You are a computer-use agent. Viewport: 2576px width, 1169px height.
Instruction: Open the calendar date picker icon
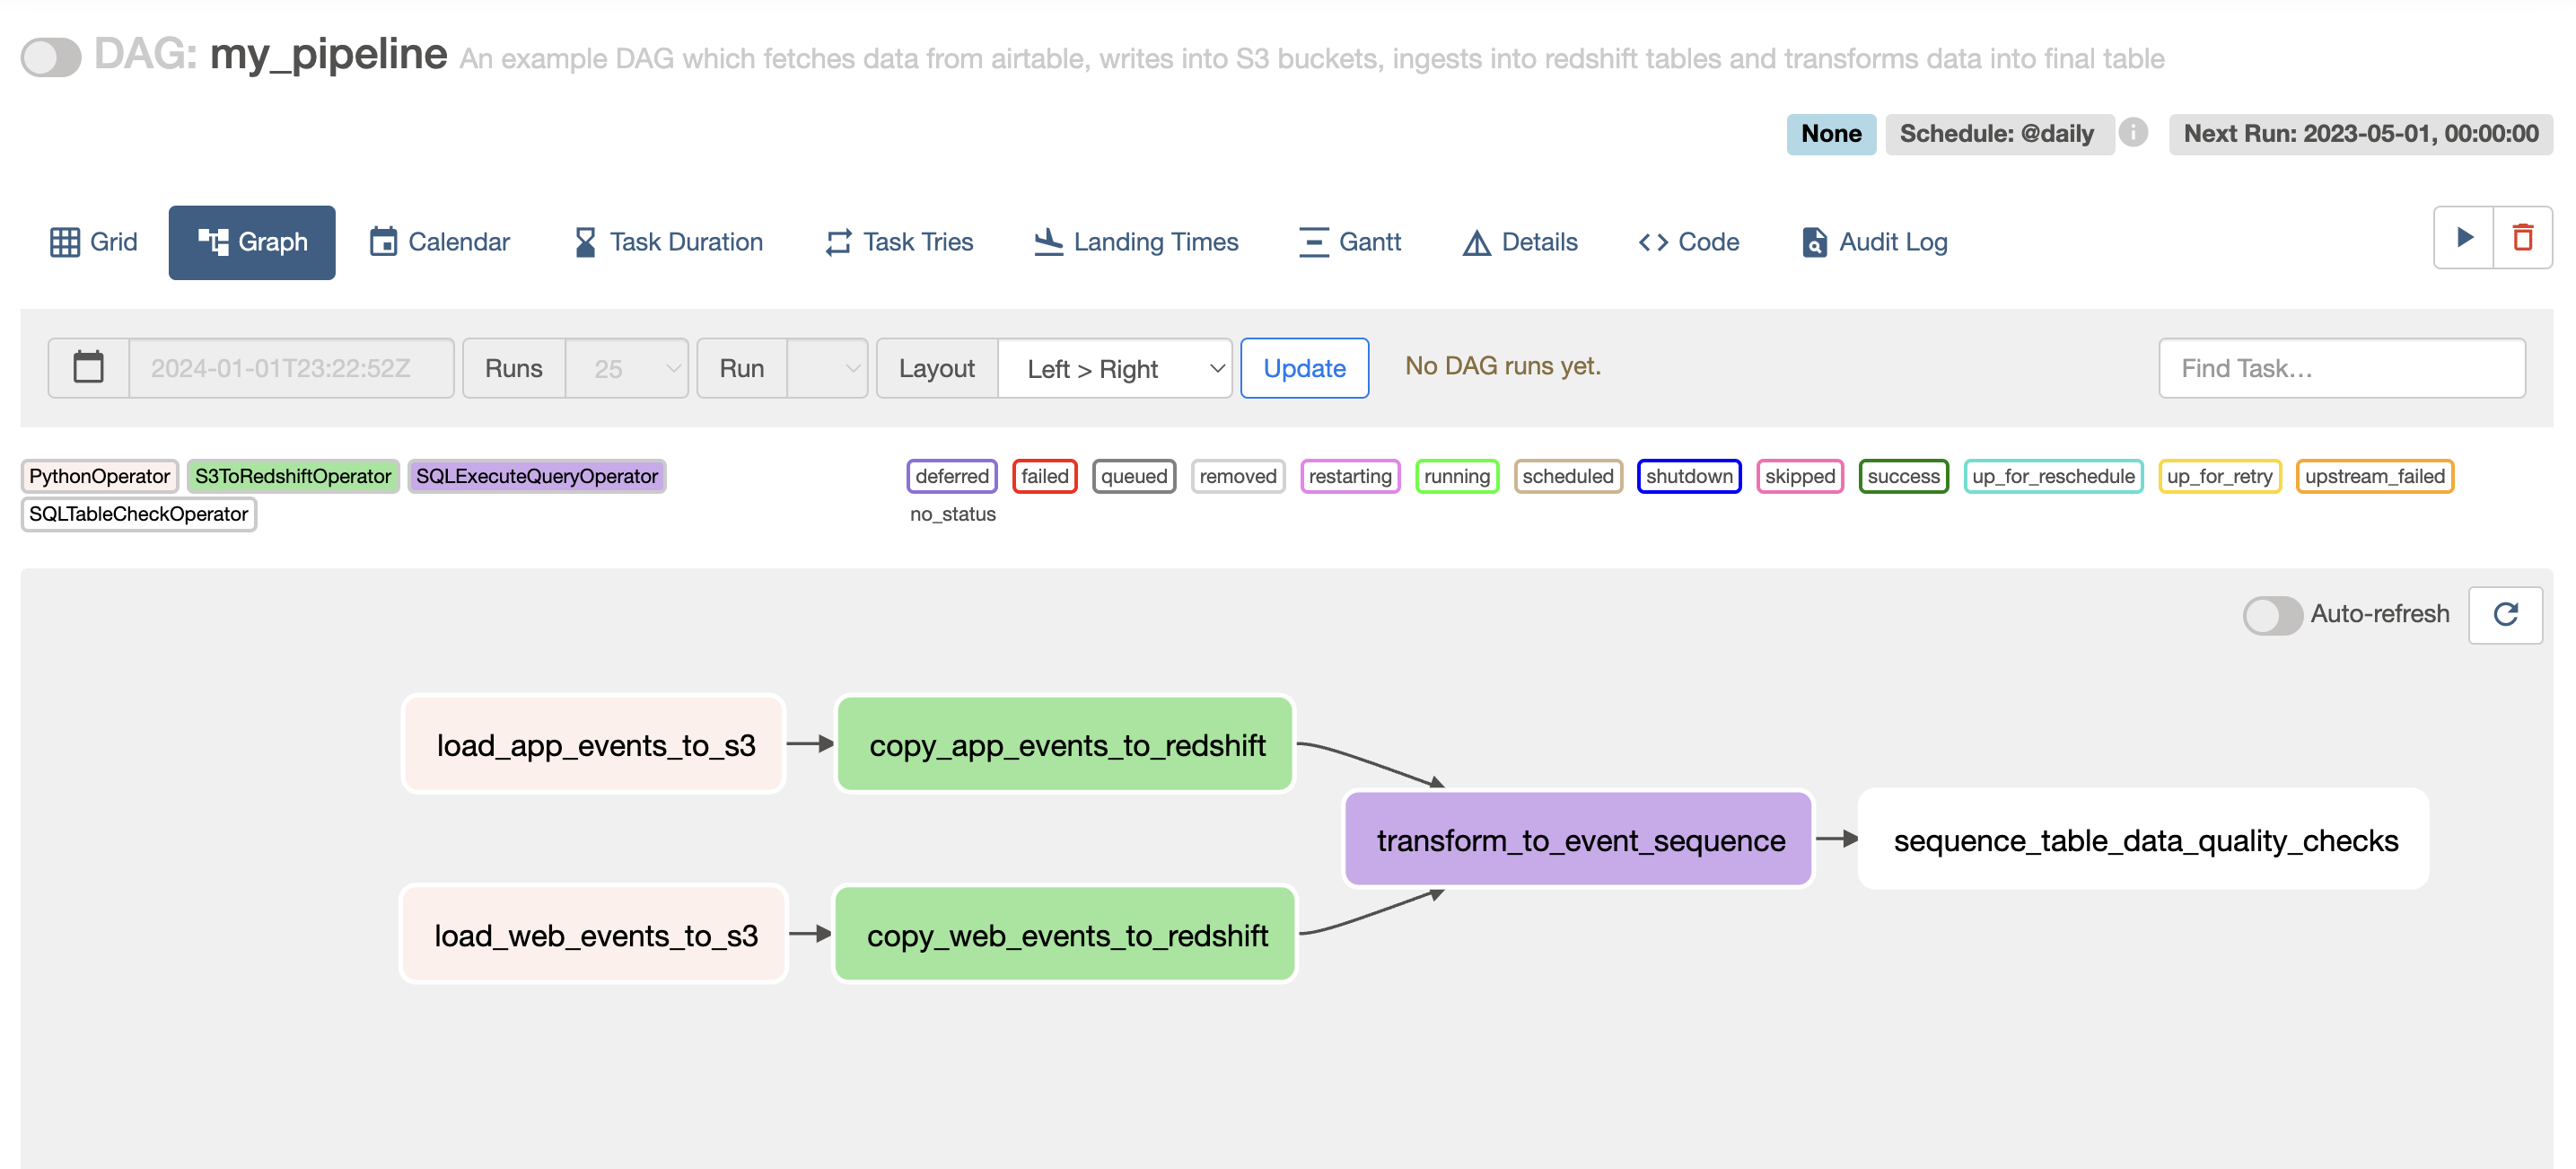click(x=89, y=368)
